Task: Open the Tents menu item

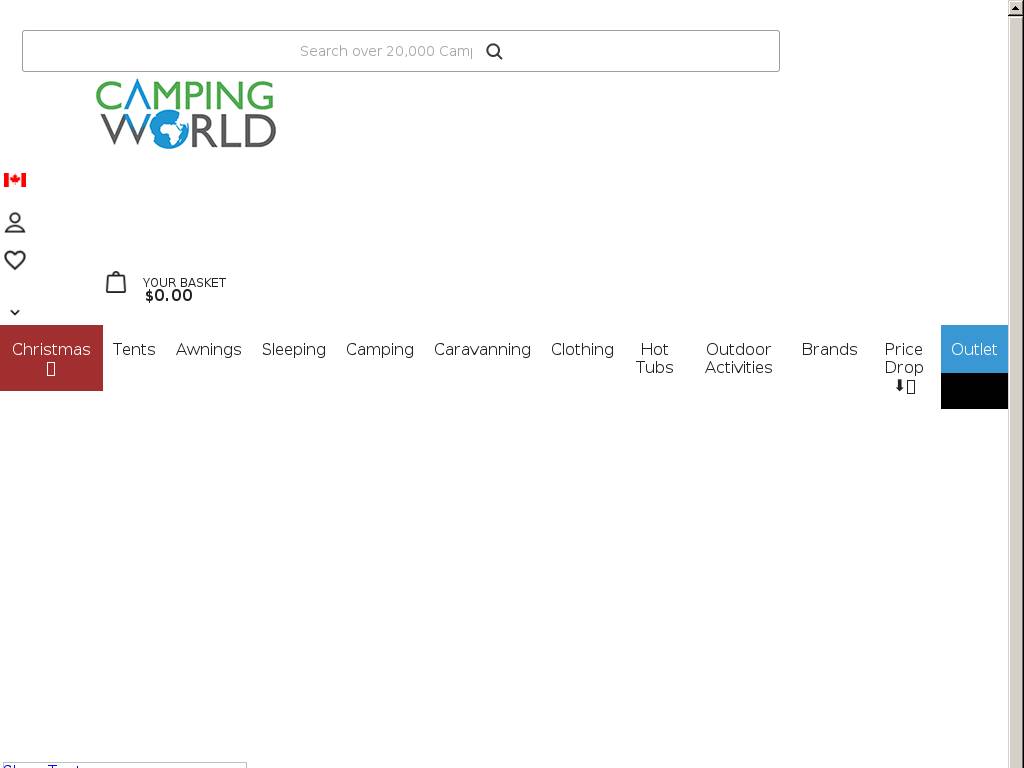Action: 134,349
